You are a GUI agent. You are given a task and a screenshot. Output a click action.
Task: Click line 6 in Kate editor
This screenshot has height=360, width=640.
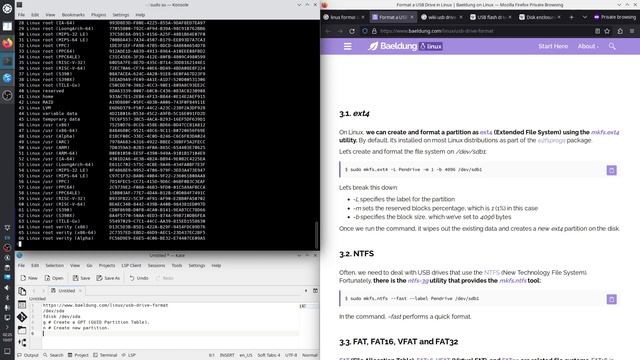[171, 333]
